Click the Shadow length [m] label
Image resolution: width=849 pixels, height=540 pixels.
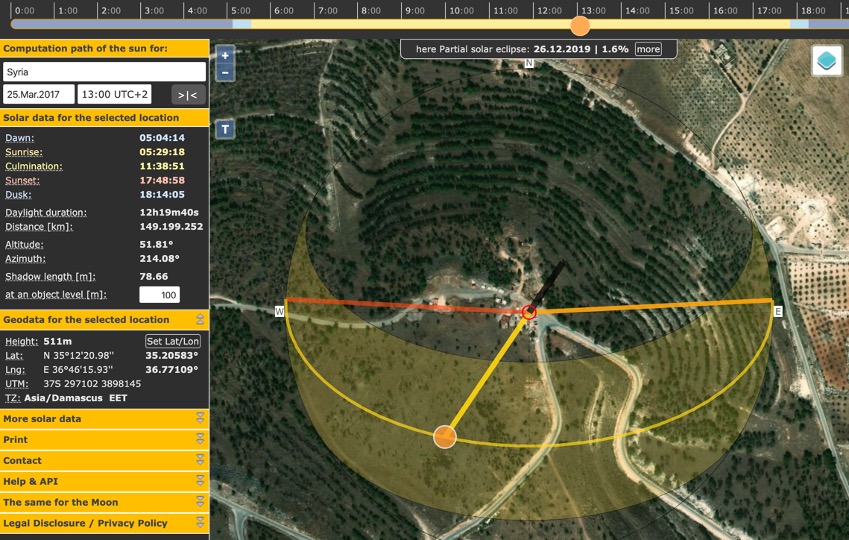[50, 277]
